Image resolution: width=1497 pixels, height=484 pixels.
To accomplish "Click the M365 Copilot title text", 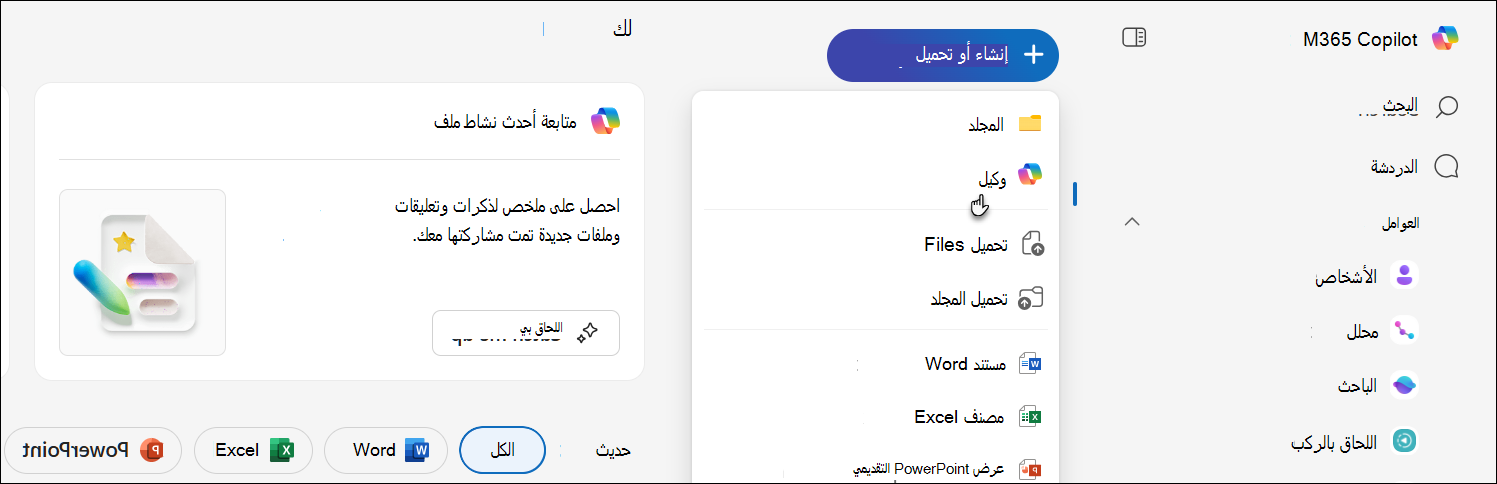I will click(x=1360, y=39).
